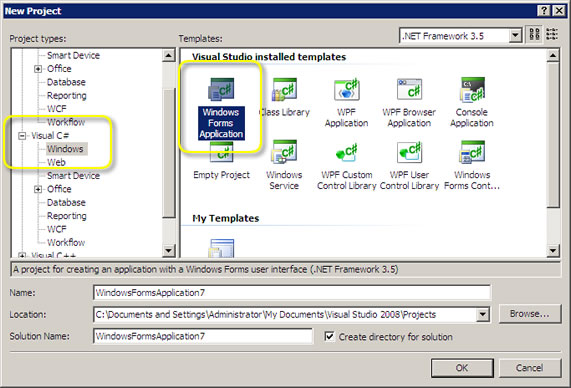The height and width of the screenshot is (388, 571).
Task: Click the project Name input field
Action: (x=292, y=293)
